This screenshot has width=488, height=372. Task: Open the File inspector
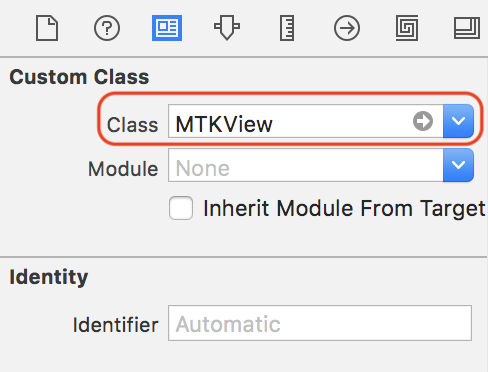point(47,28)
